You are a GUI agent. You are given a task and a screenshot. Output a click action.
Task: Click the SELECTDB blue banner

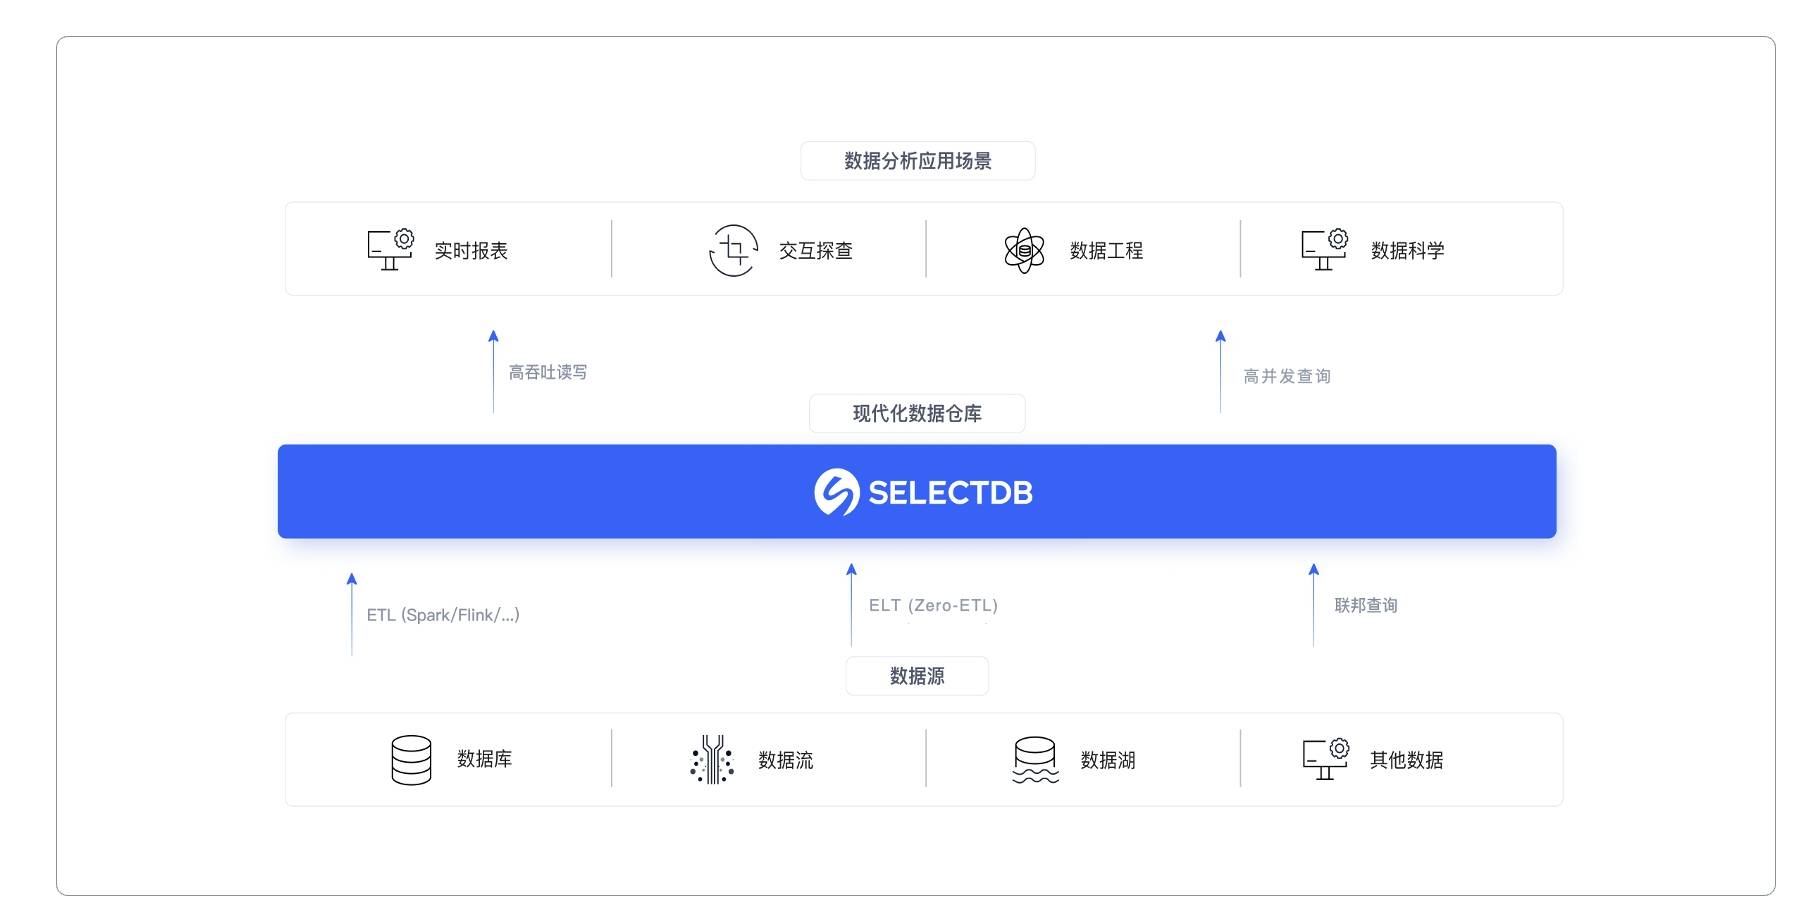point(917,490)
